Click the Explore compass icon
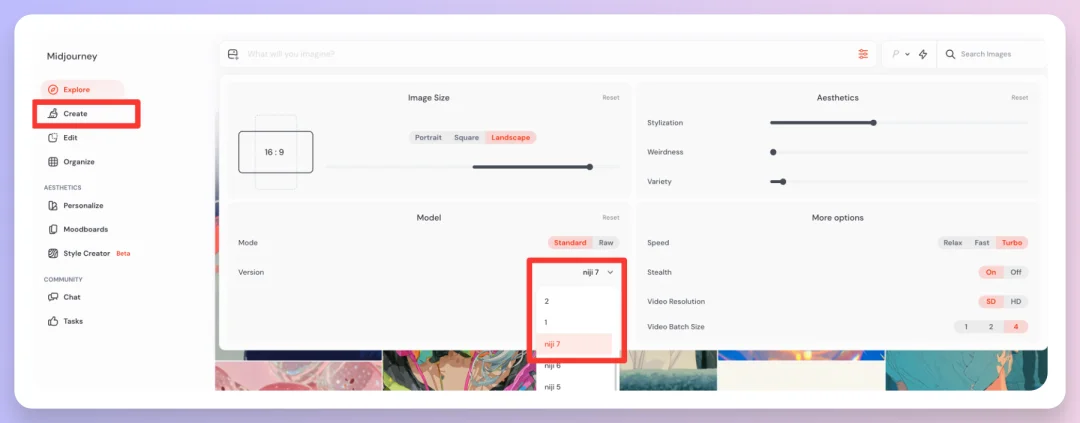 pos(54,90)
